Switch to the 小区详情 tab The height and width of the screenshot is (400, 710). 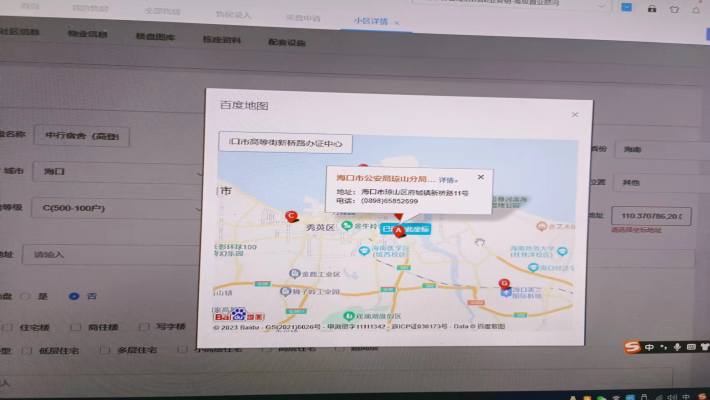[x=370, y=21]
